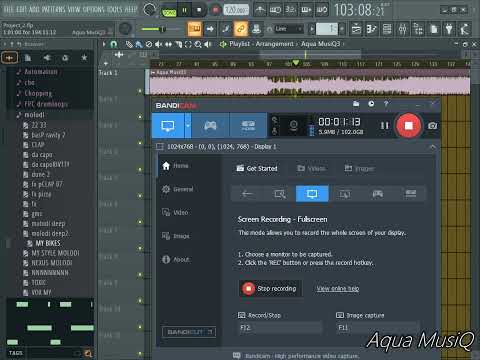Switch to the Videos tab in Bandicam
This screenshot has width=480, height=360.
[311, 168]
